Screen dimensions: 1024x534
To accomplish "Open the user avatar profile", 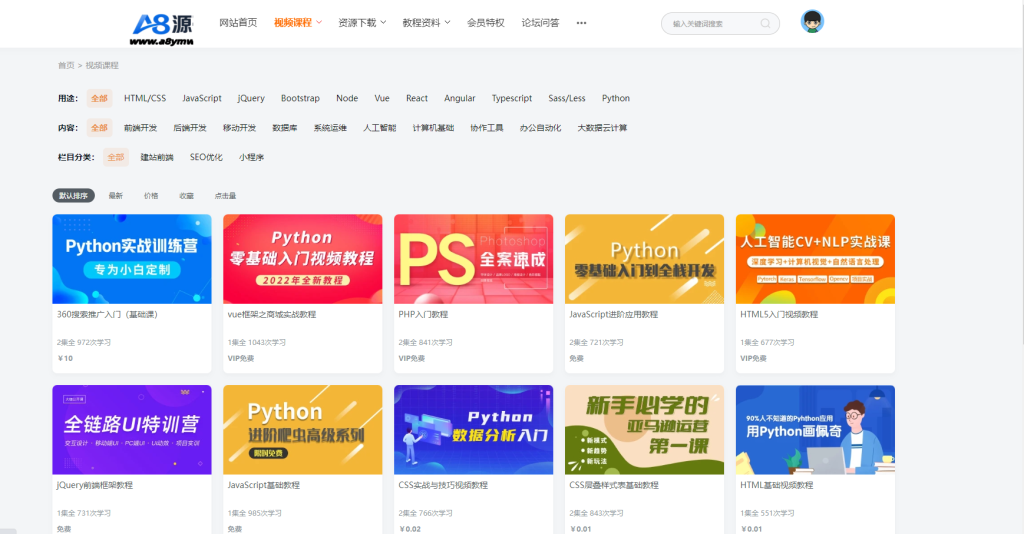I will [812, 22].
